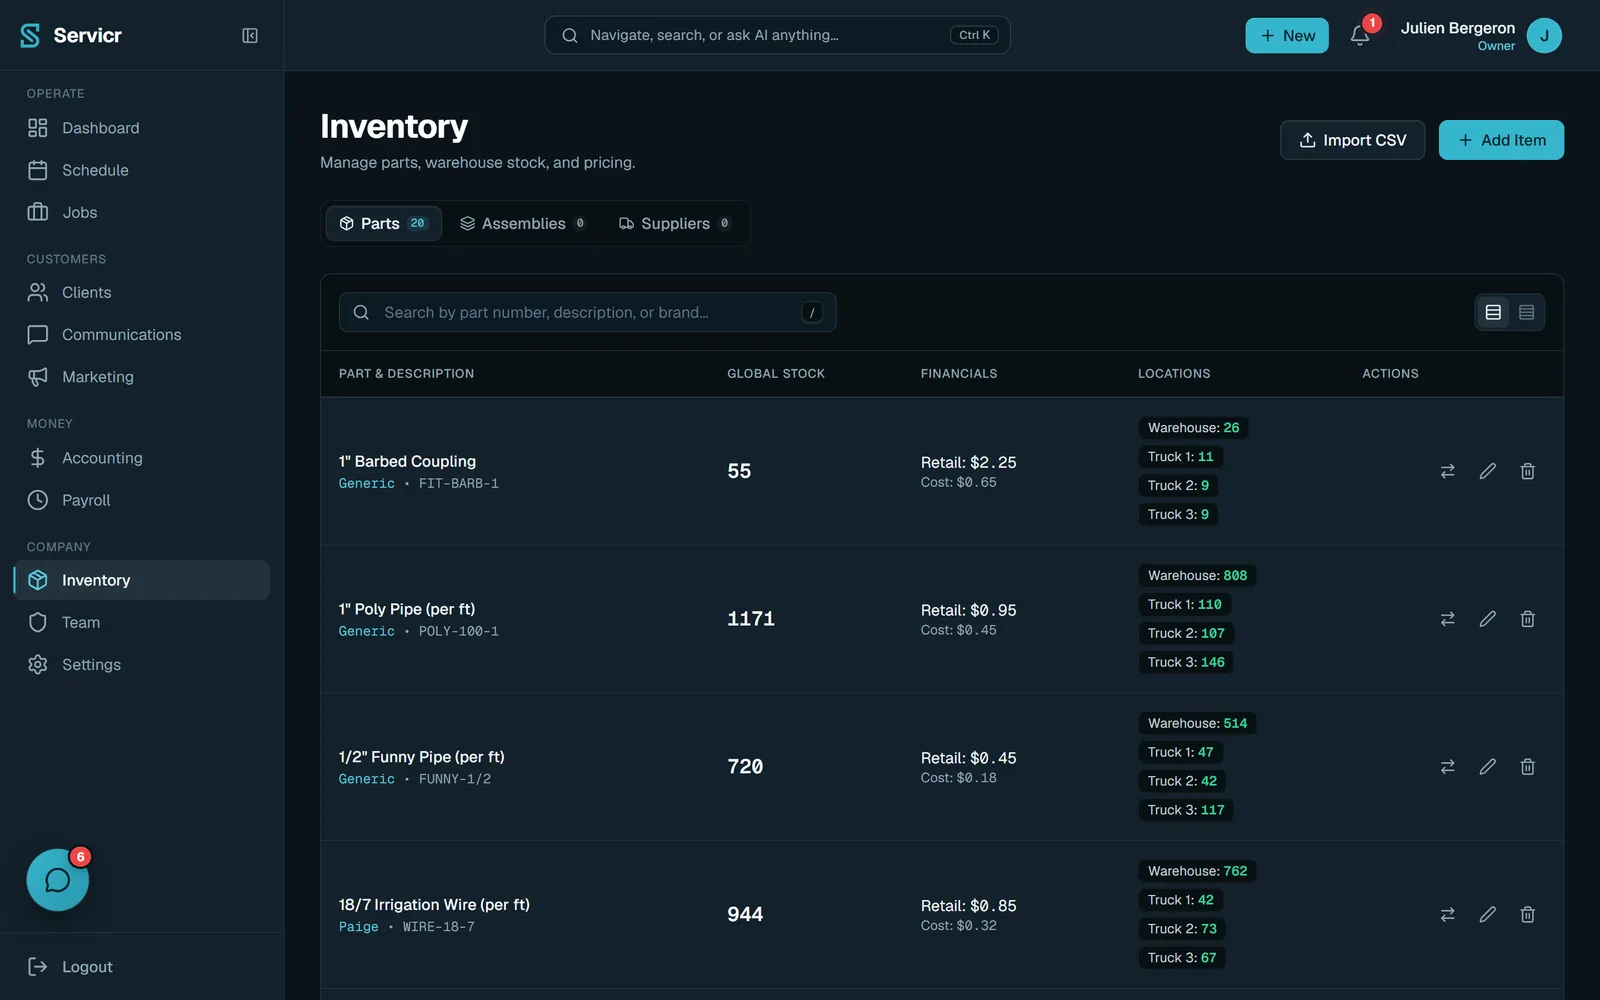The image size is (1600, 1000).
Task: Click the FIT-BARB-1 part number
Action: 458,483
